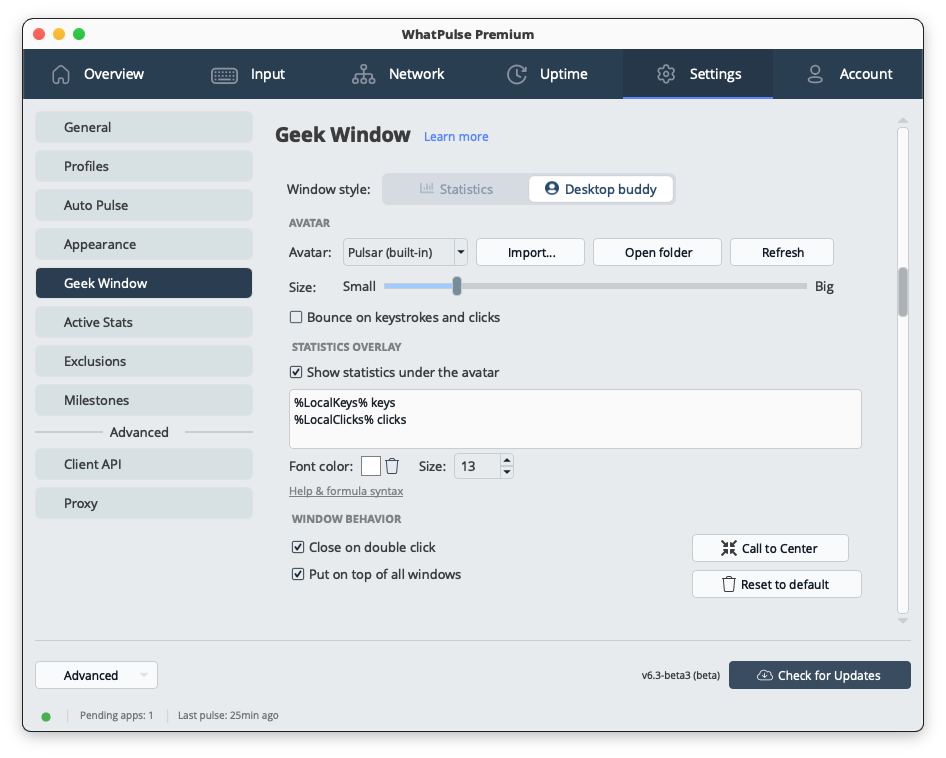946x758 pixels.
Task: Open Client API settings section
Action: [x=144, y=464]
